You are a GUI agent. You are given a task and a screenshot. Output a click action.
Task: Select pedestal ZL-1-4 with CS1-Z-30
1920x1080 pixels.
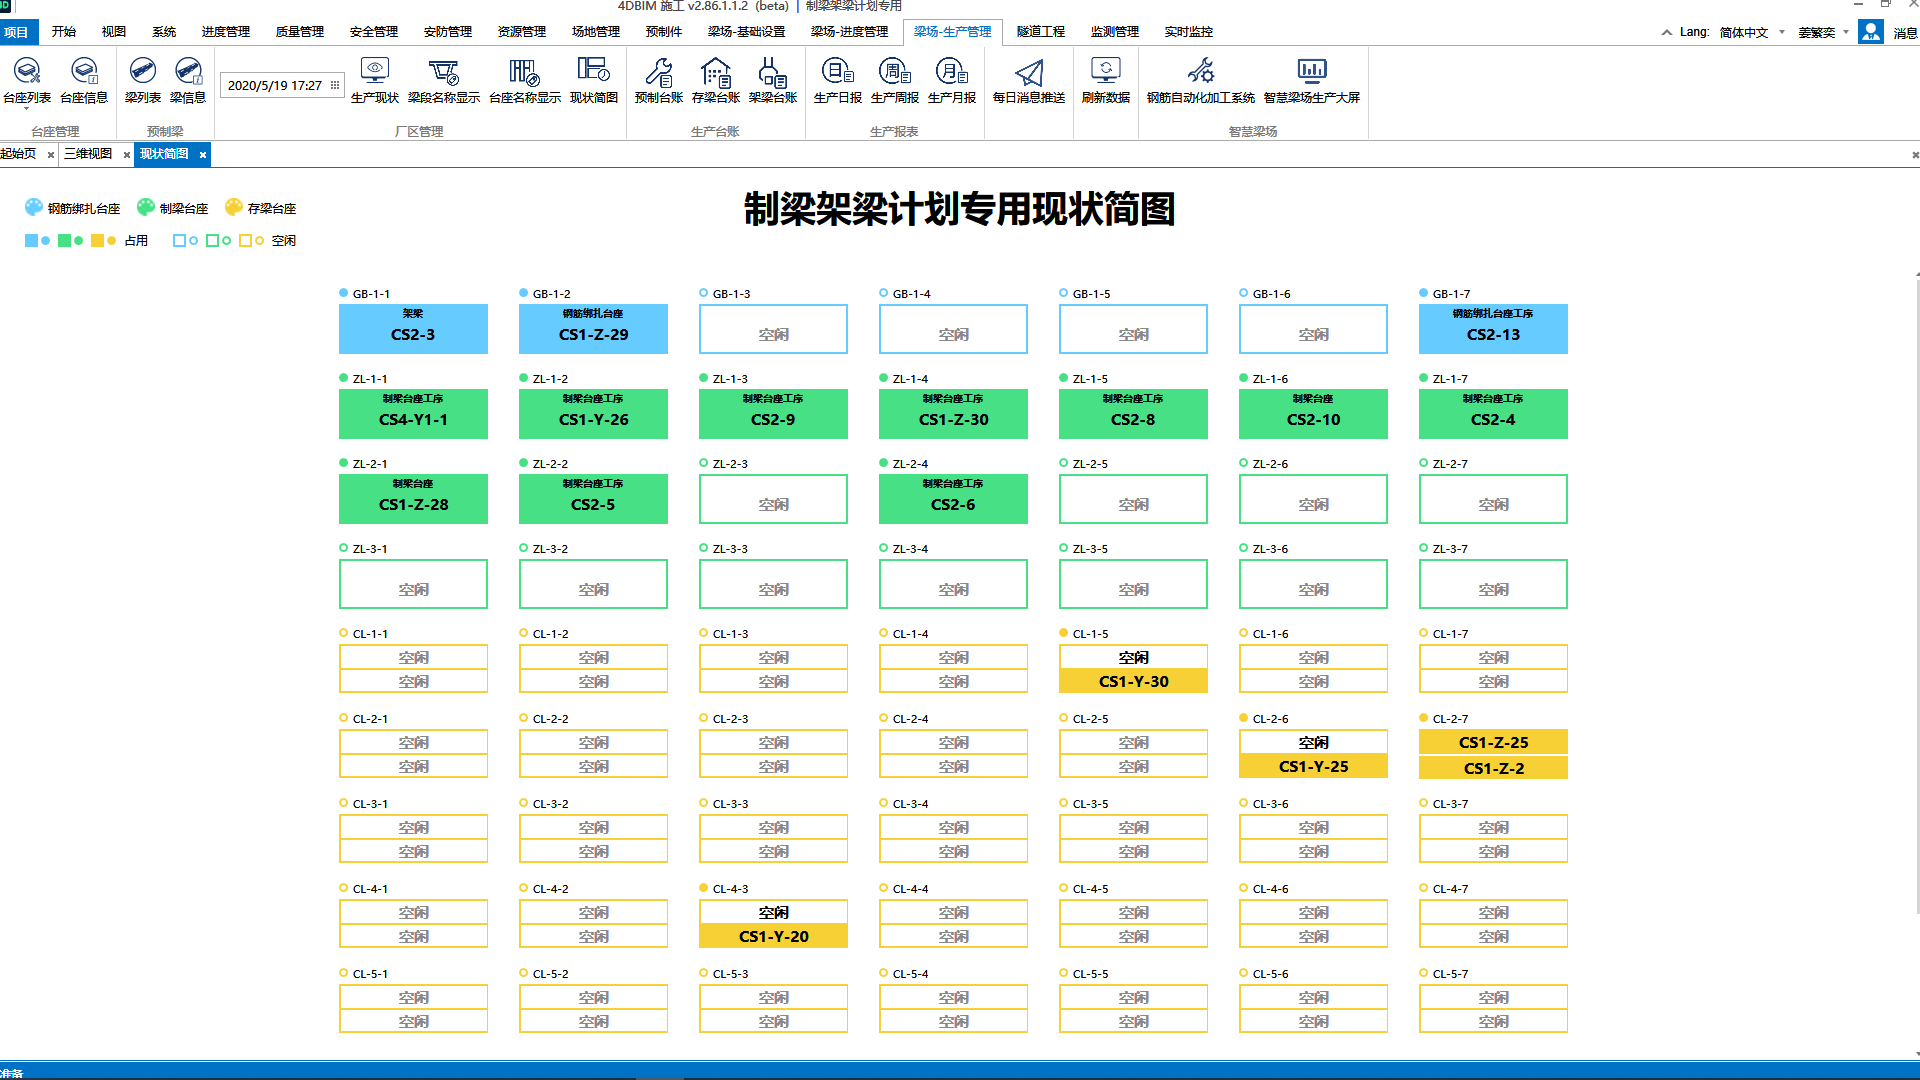tap(953, 414)
